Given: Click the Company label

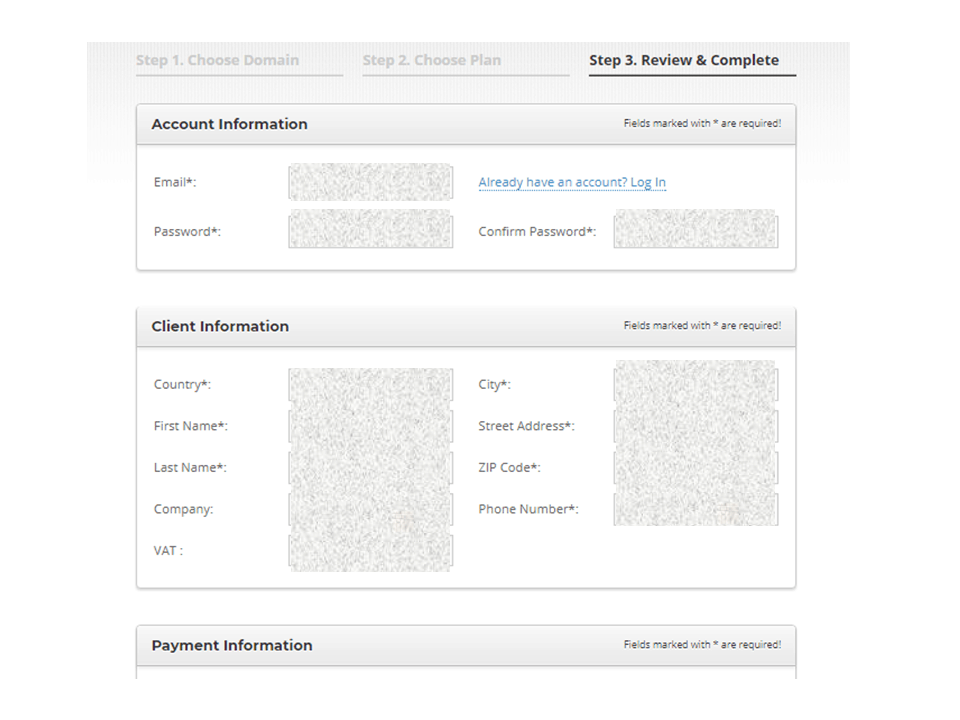Looking at the screenshot, I should point(184,509).
